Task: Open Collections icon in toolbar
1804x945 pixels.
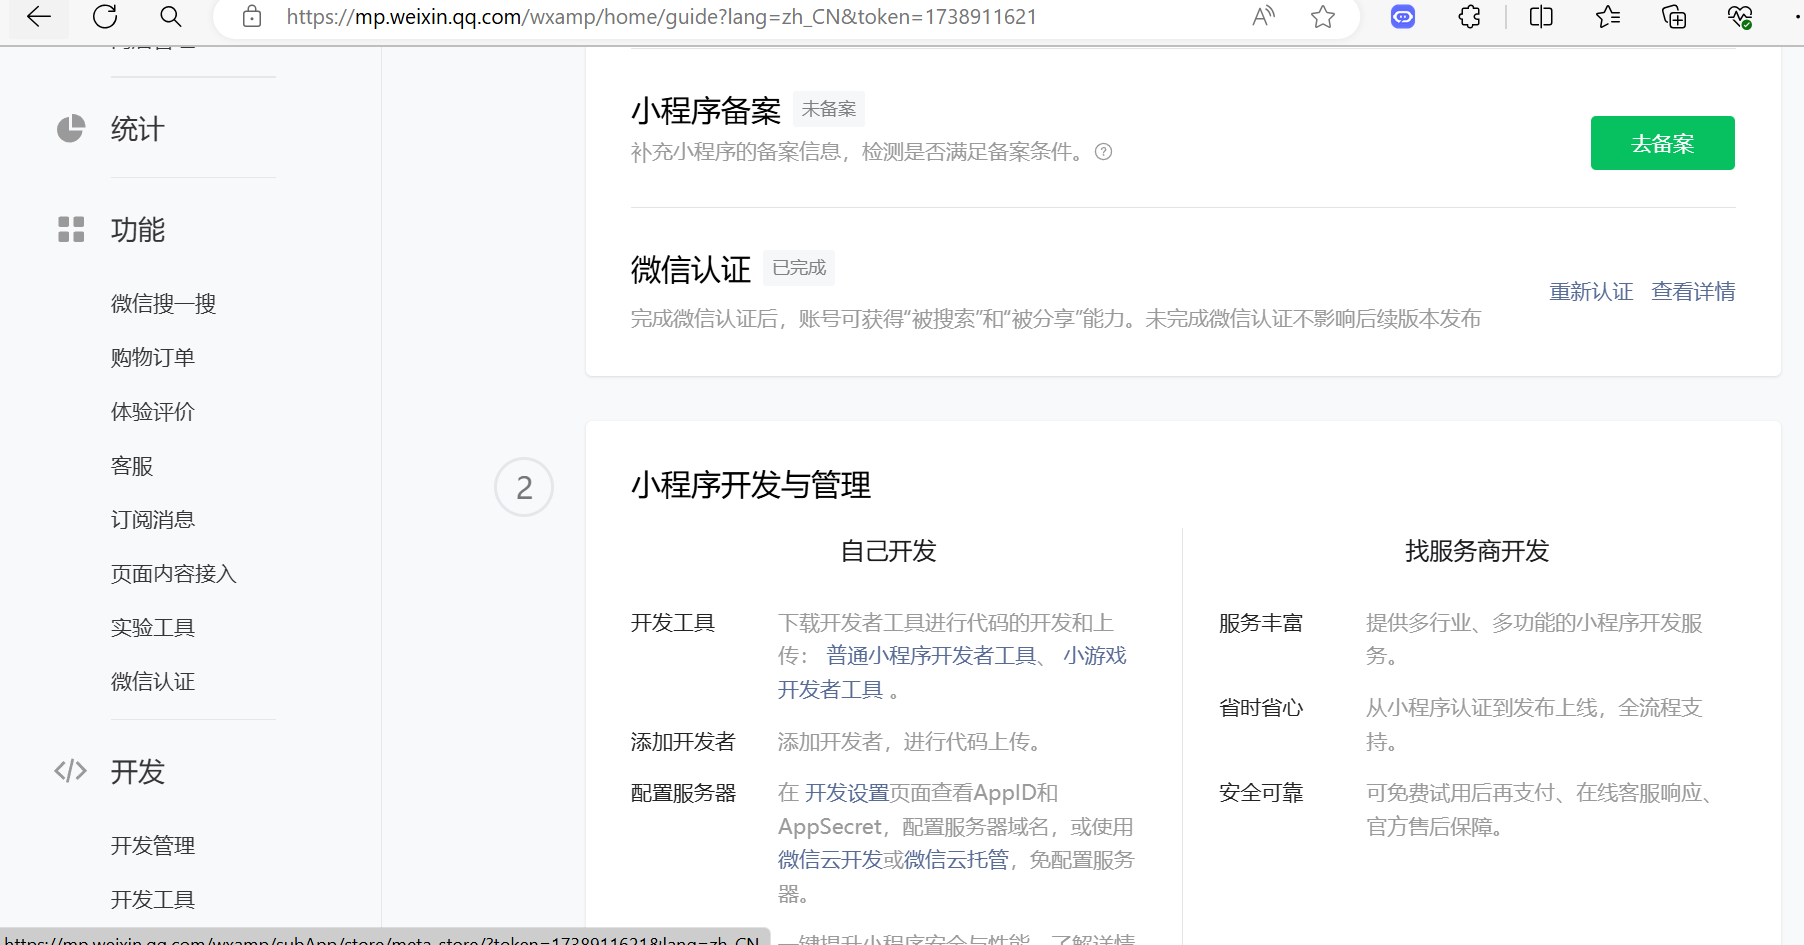Action: (1674, 16)
